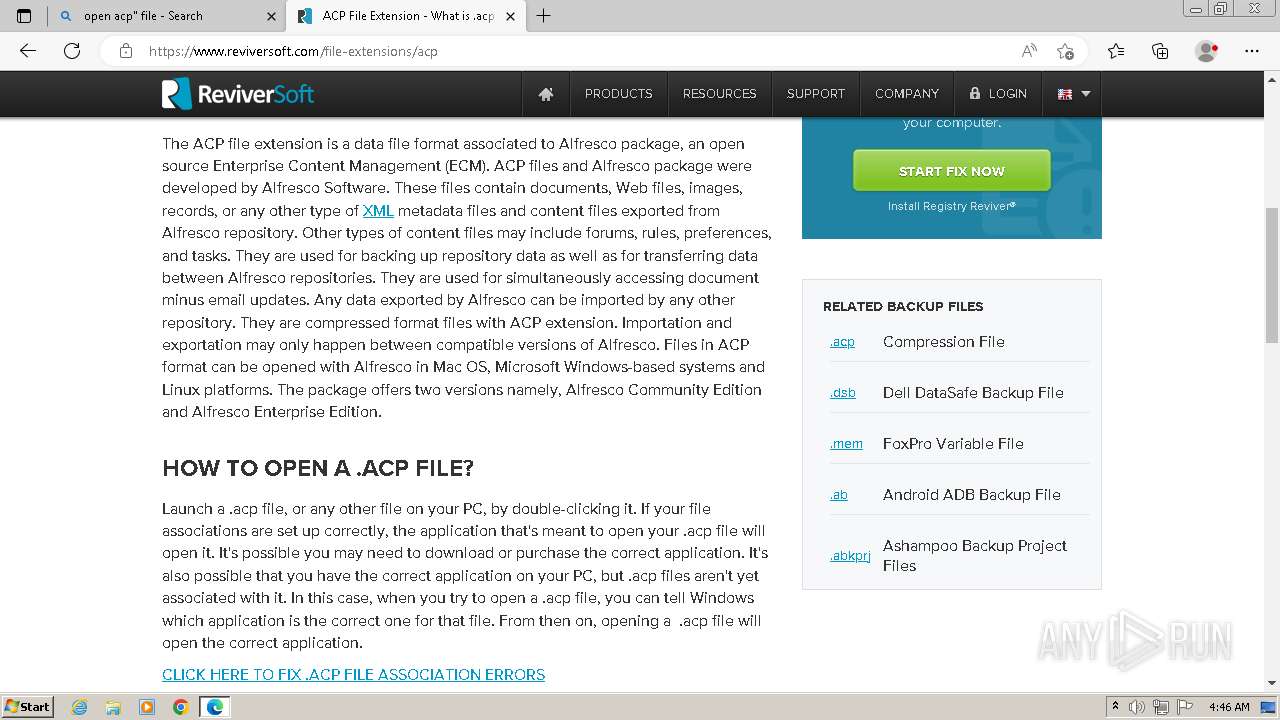1280x720 pixels.
Task: Click the START FIX NOW button
Action: pyautogui.click(x=951, y=171)
